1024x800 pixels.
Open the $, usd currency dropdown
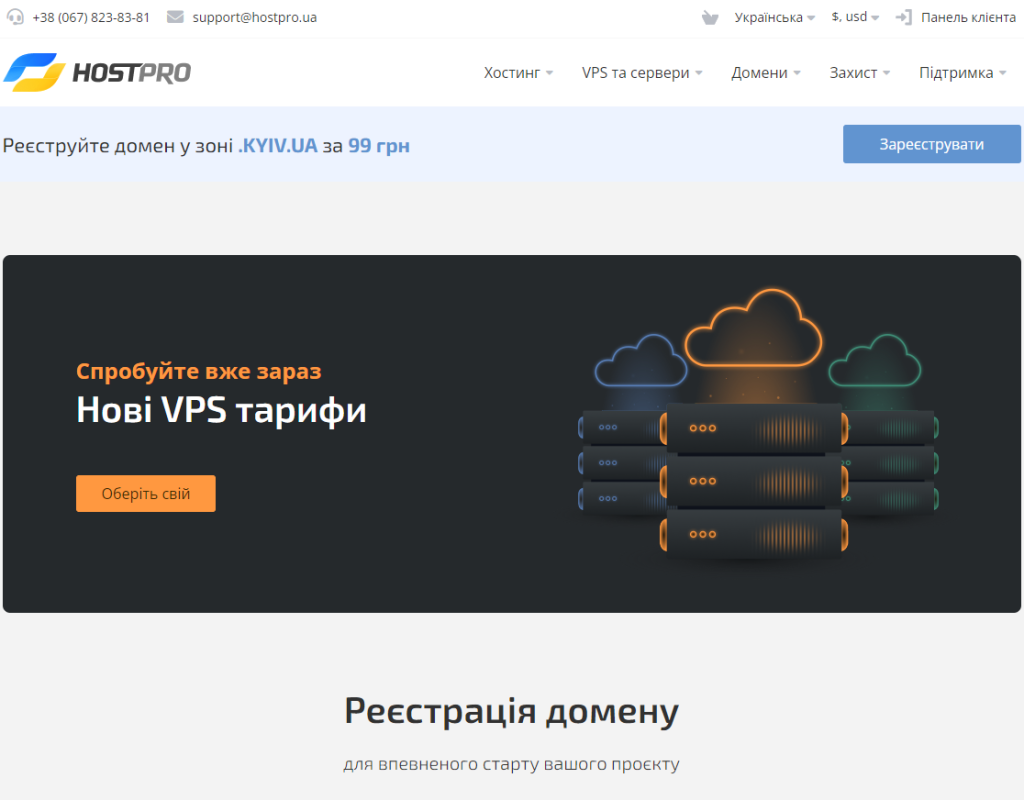click(x=855, y=17)
